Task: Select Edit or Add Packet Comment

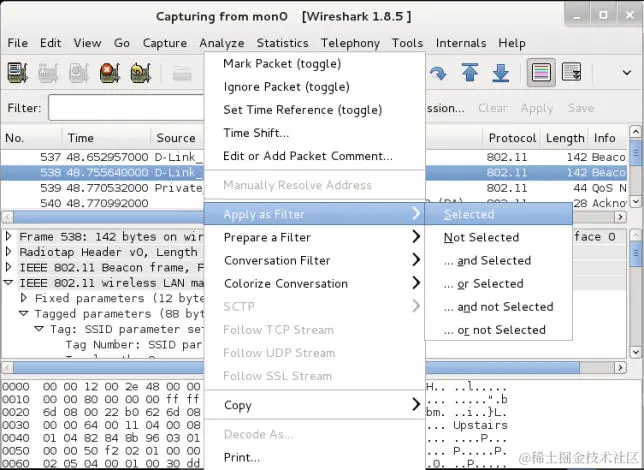Action: click(315, 156)
